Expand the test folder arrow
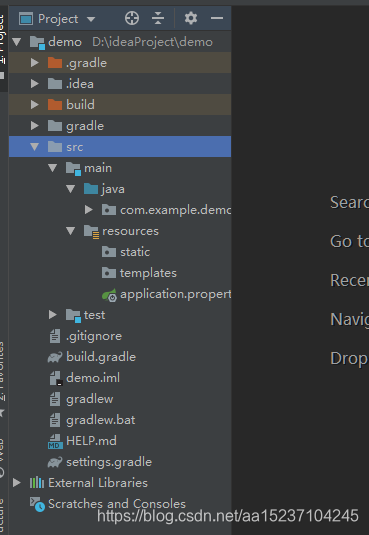 click(53, 315)
